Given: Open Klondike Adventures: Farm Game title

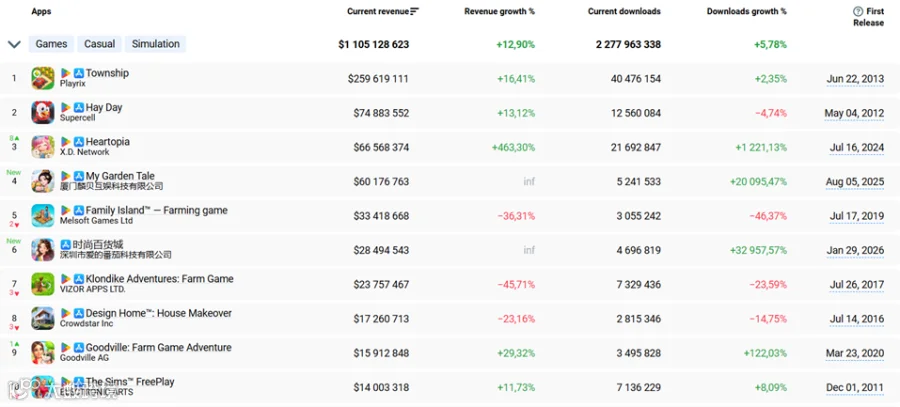Looking at the screenshot, I should coord(160,279).
